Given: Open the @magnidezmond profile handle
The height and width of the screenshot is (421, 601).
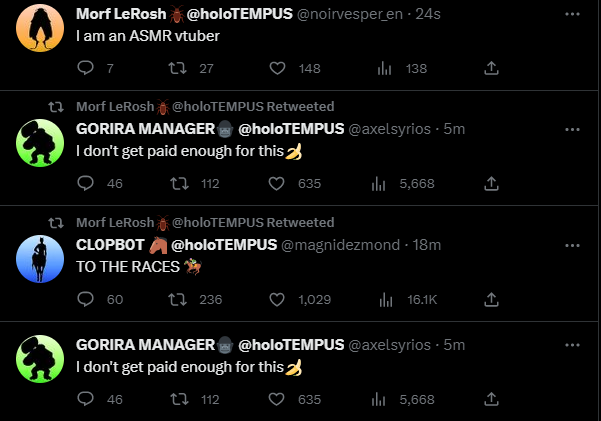Looking at the screenshot, I should 340,245.
